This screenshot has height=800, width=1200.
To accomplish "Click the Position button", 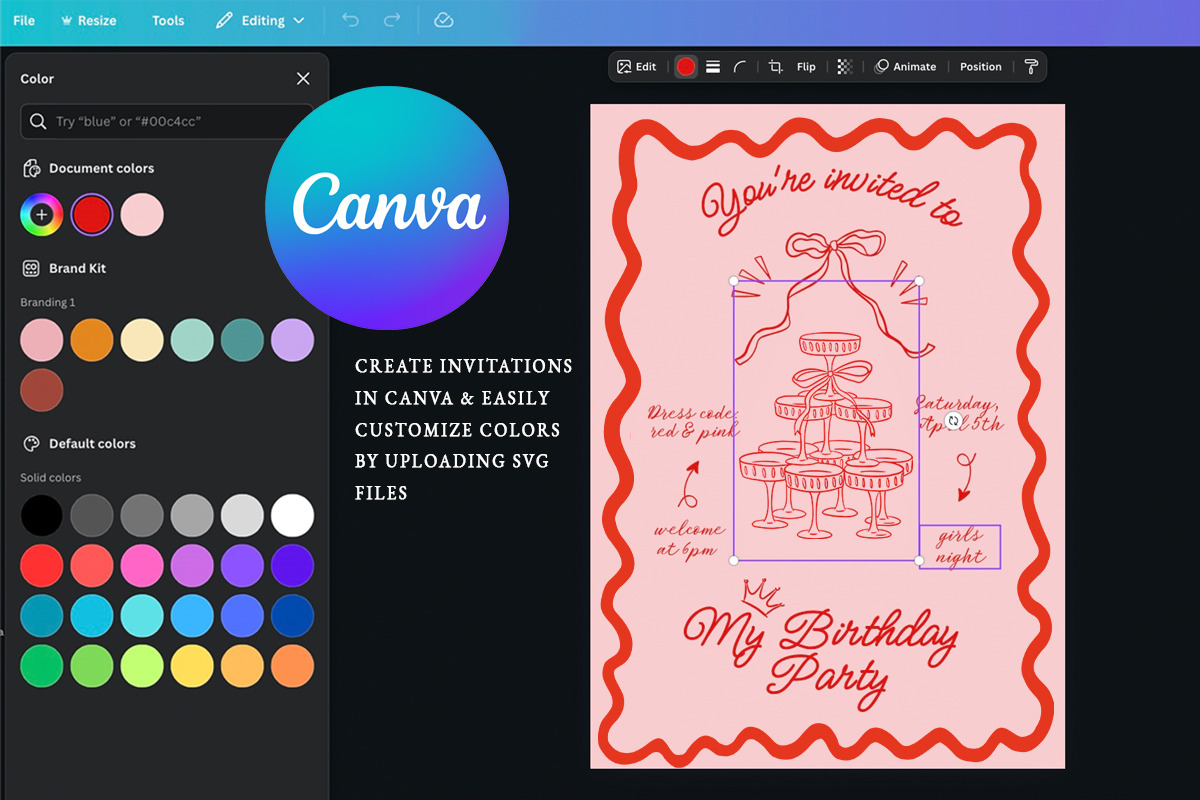I will coord(980,67).
